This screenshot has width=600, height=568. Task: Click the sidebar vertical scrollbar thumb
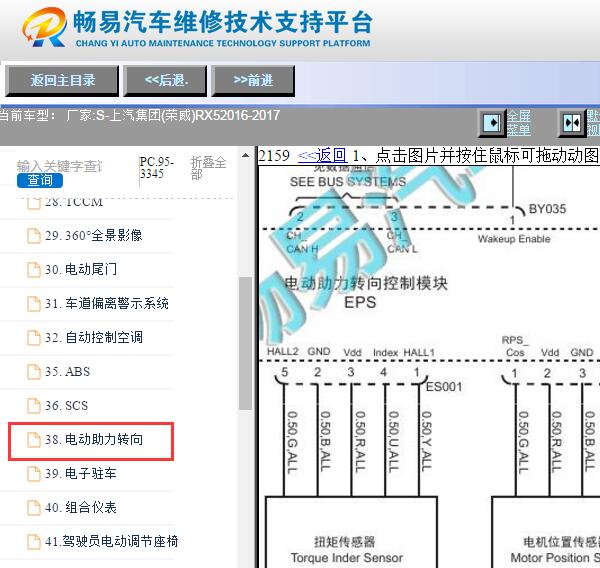click(245, 343)
